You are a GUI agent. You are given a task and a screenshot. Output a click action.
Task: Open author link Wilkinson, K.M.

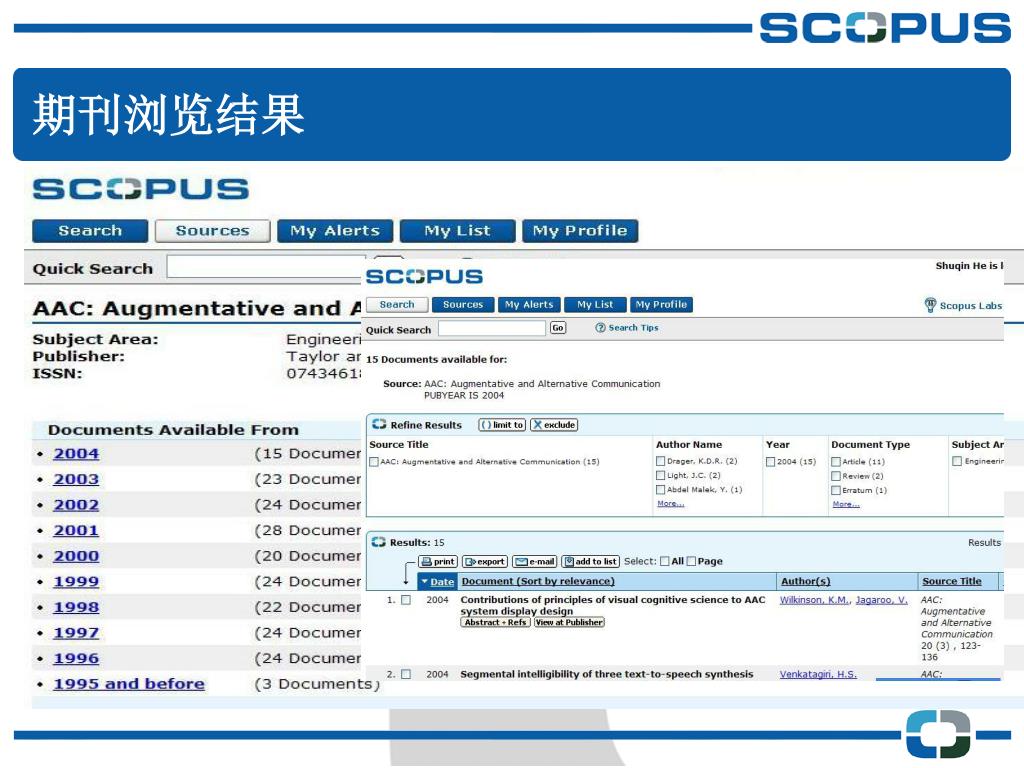pos(814,600)
